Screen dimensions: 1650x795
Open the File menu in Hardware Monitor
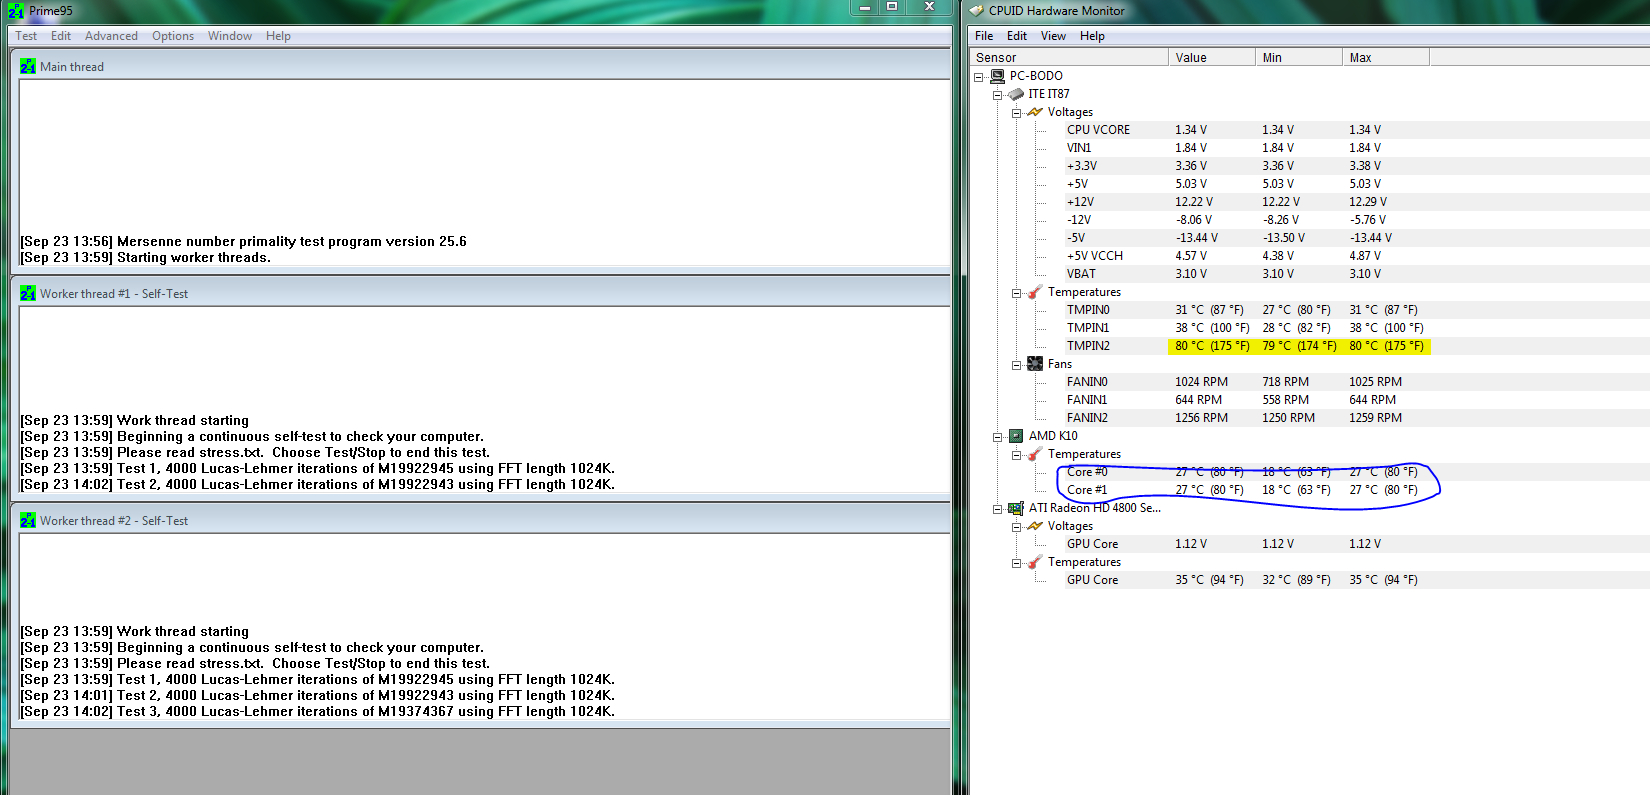984,36
